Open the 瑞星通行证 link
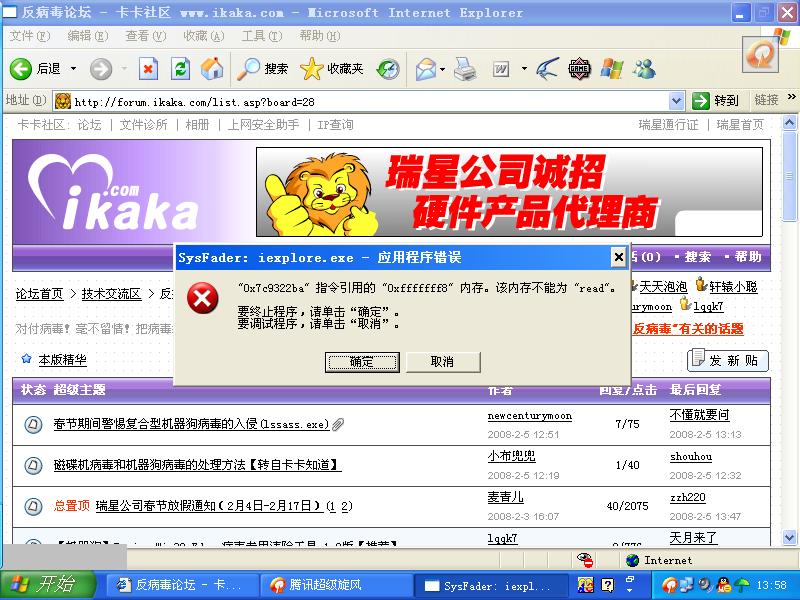The image size is (800, 600). point(668,124)
